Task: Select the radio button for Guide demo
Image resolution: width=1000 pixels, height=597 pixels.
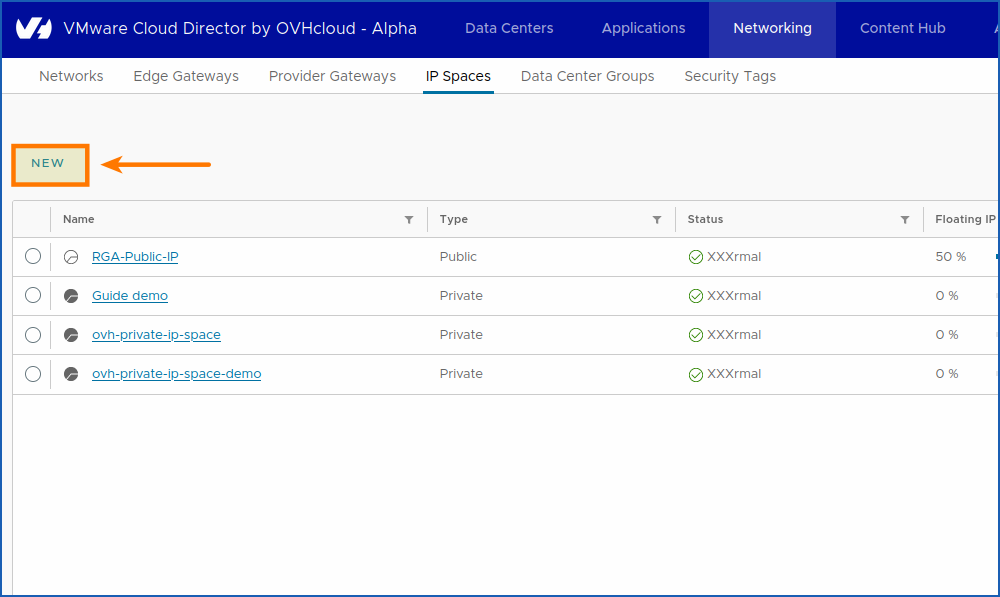Action: 32,295
